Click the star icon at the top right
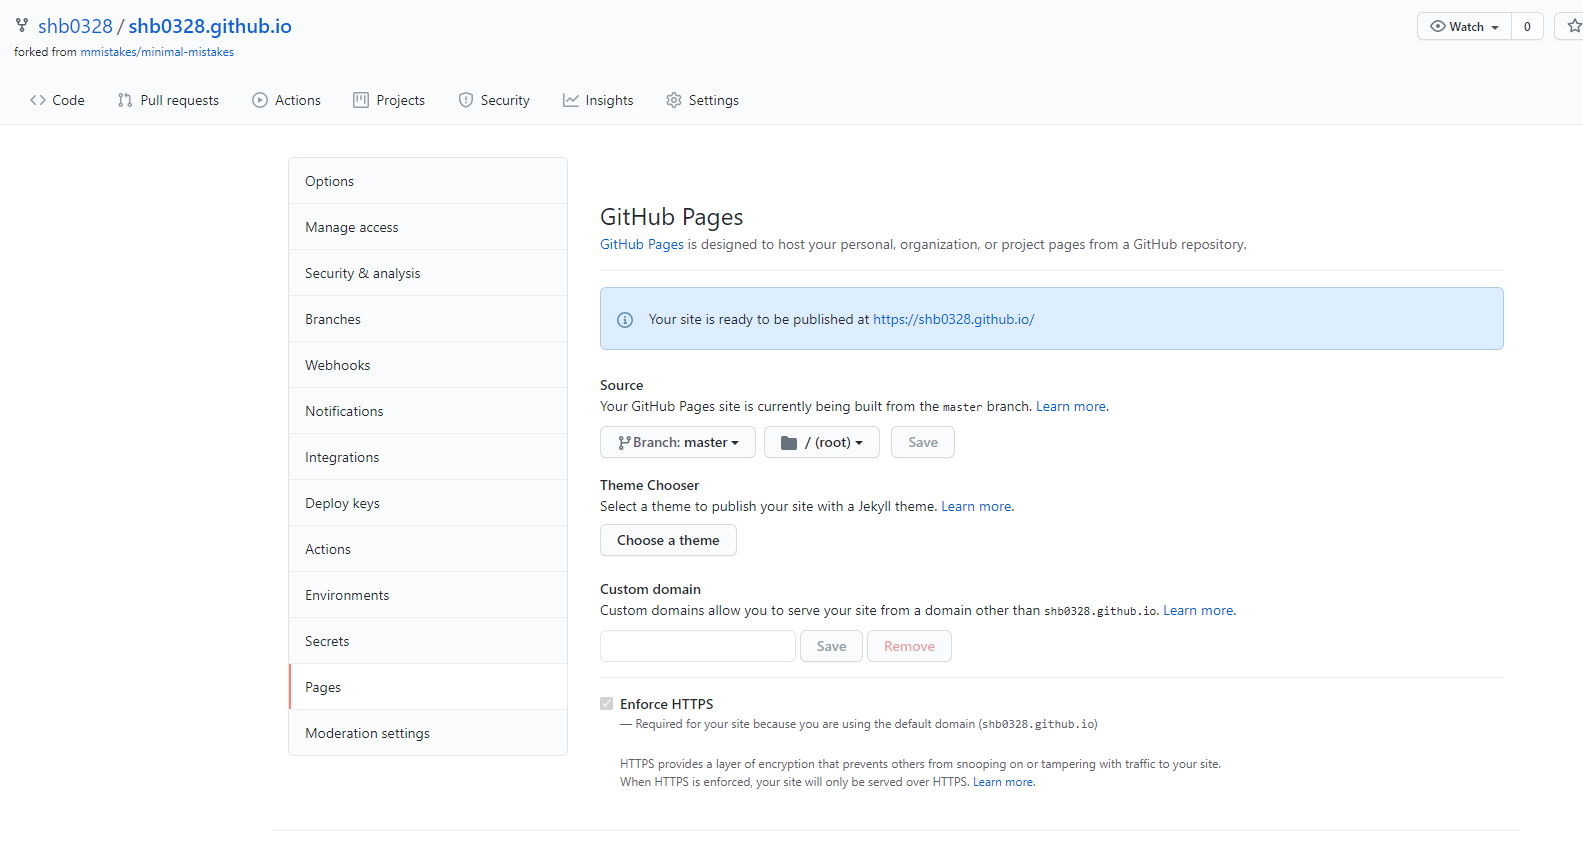Viewport: 1583px width, 841px height. point(1574,26)
